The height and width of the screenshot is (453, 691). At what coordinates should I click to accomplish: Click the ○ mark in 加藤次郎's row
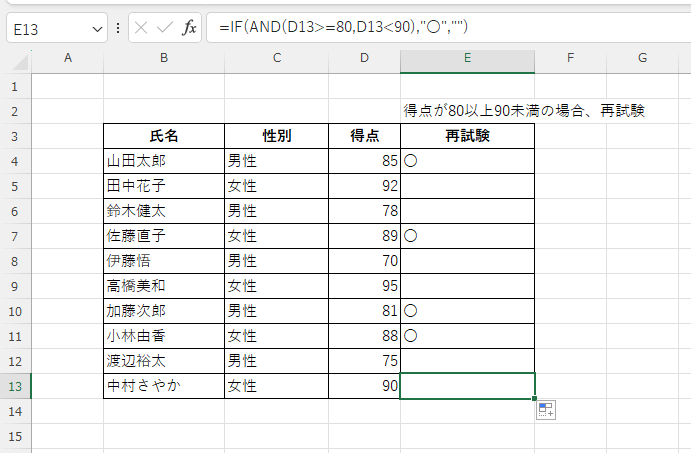(x=410, y=311)
